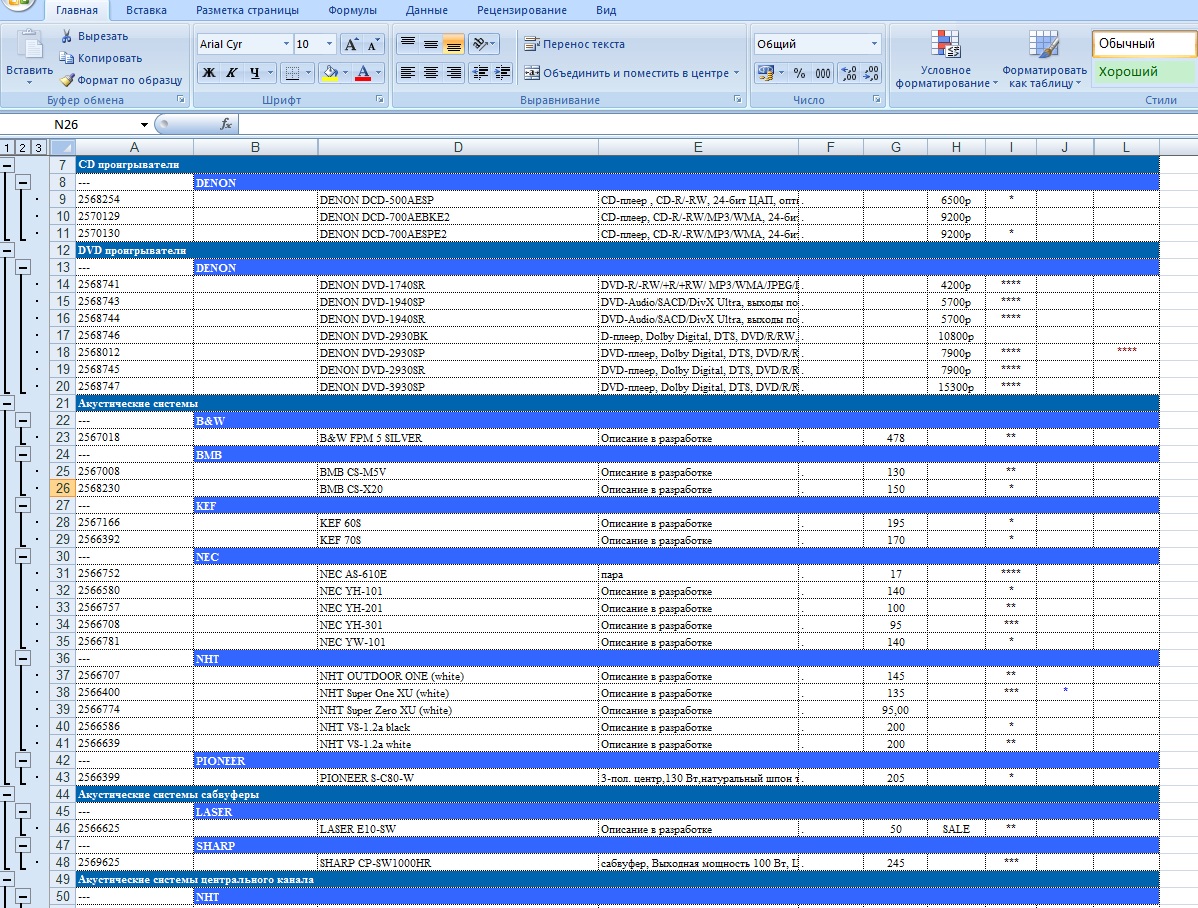The image size is (1198, 908).
Task: Click the Name Box showing N26
Action: click(x=75, y=125)
